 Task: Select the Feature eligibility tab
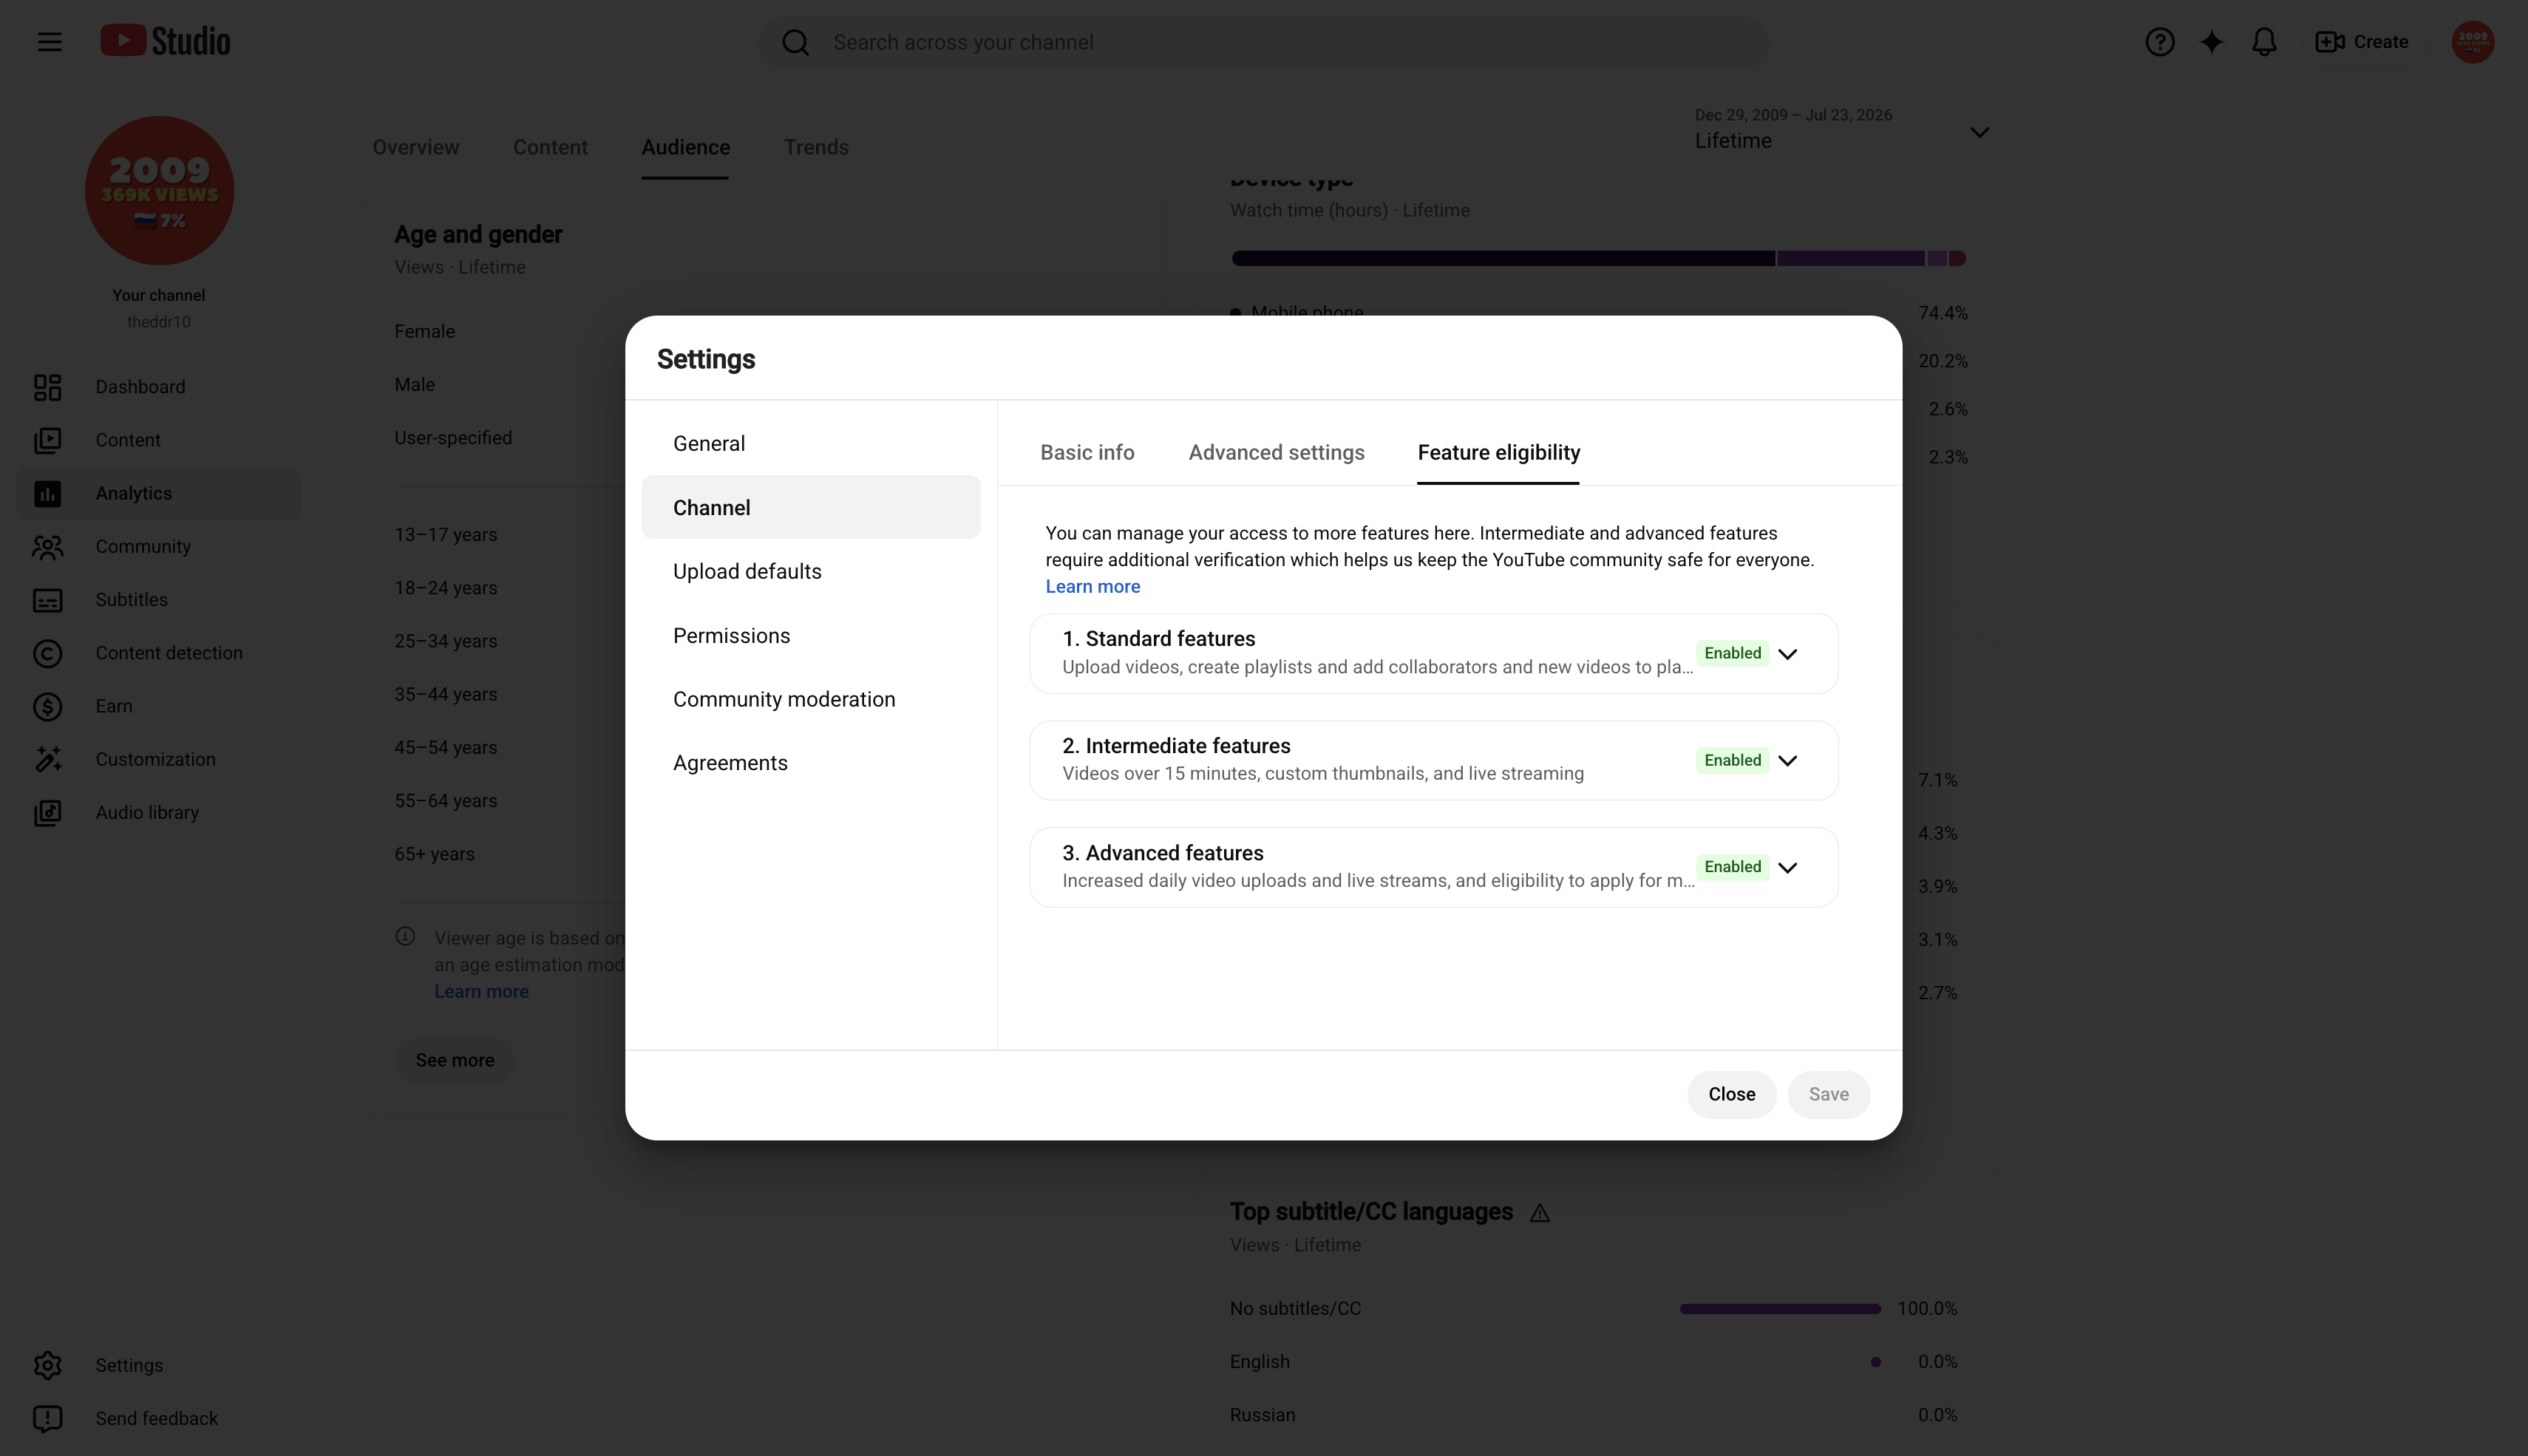point(1499,453)
